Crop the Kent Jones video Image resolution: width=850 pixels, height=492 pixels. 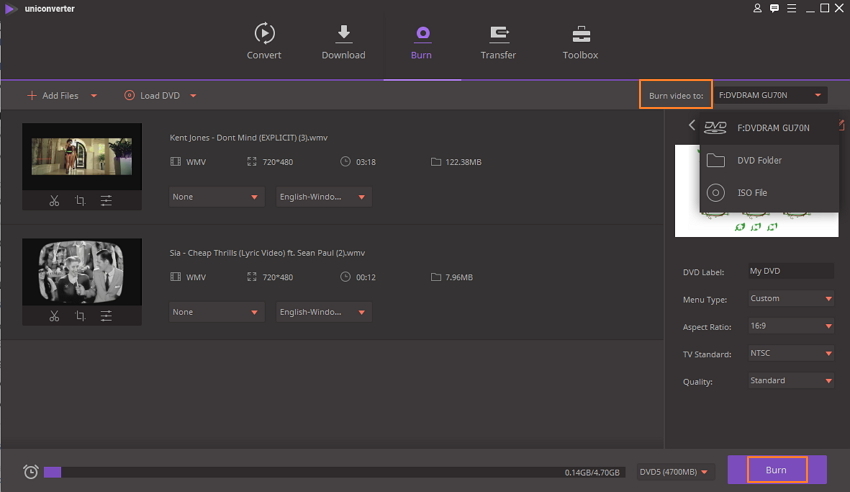80,200
